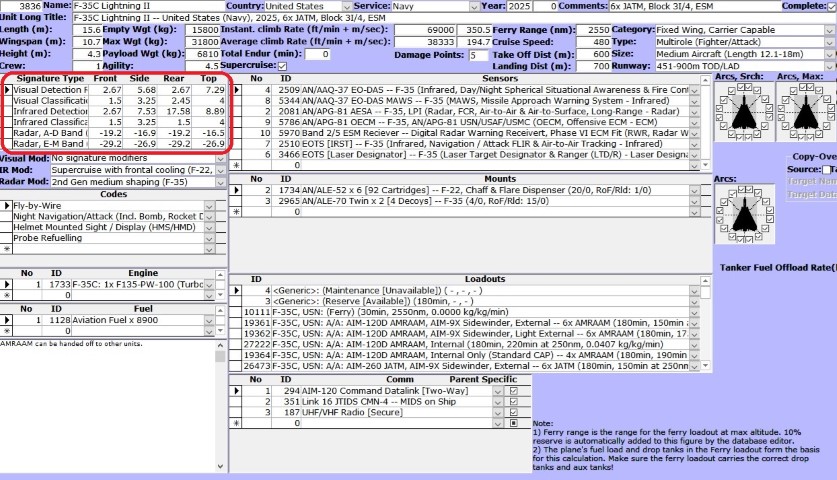Toggle Parent Specific for AIM-120 Command Datalink
This screenshot has width=837, height=480.
click(x=514, y=391)
